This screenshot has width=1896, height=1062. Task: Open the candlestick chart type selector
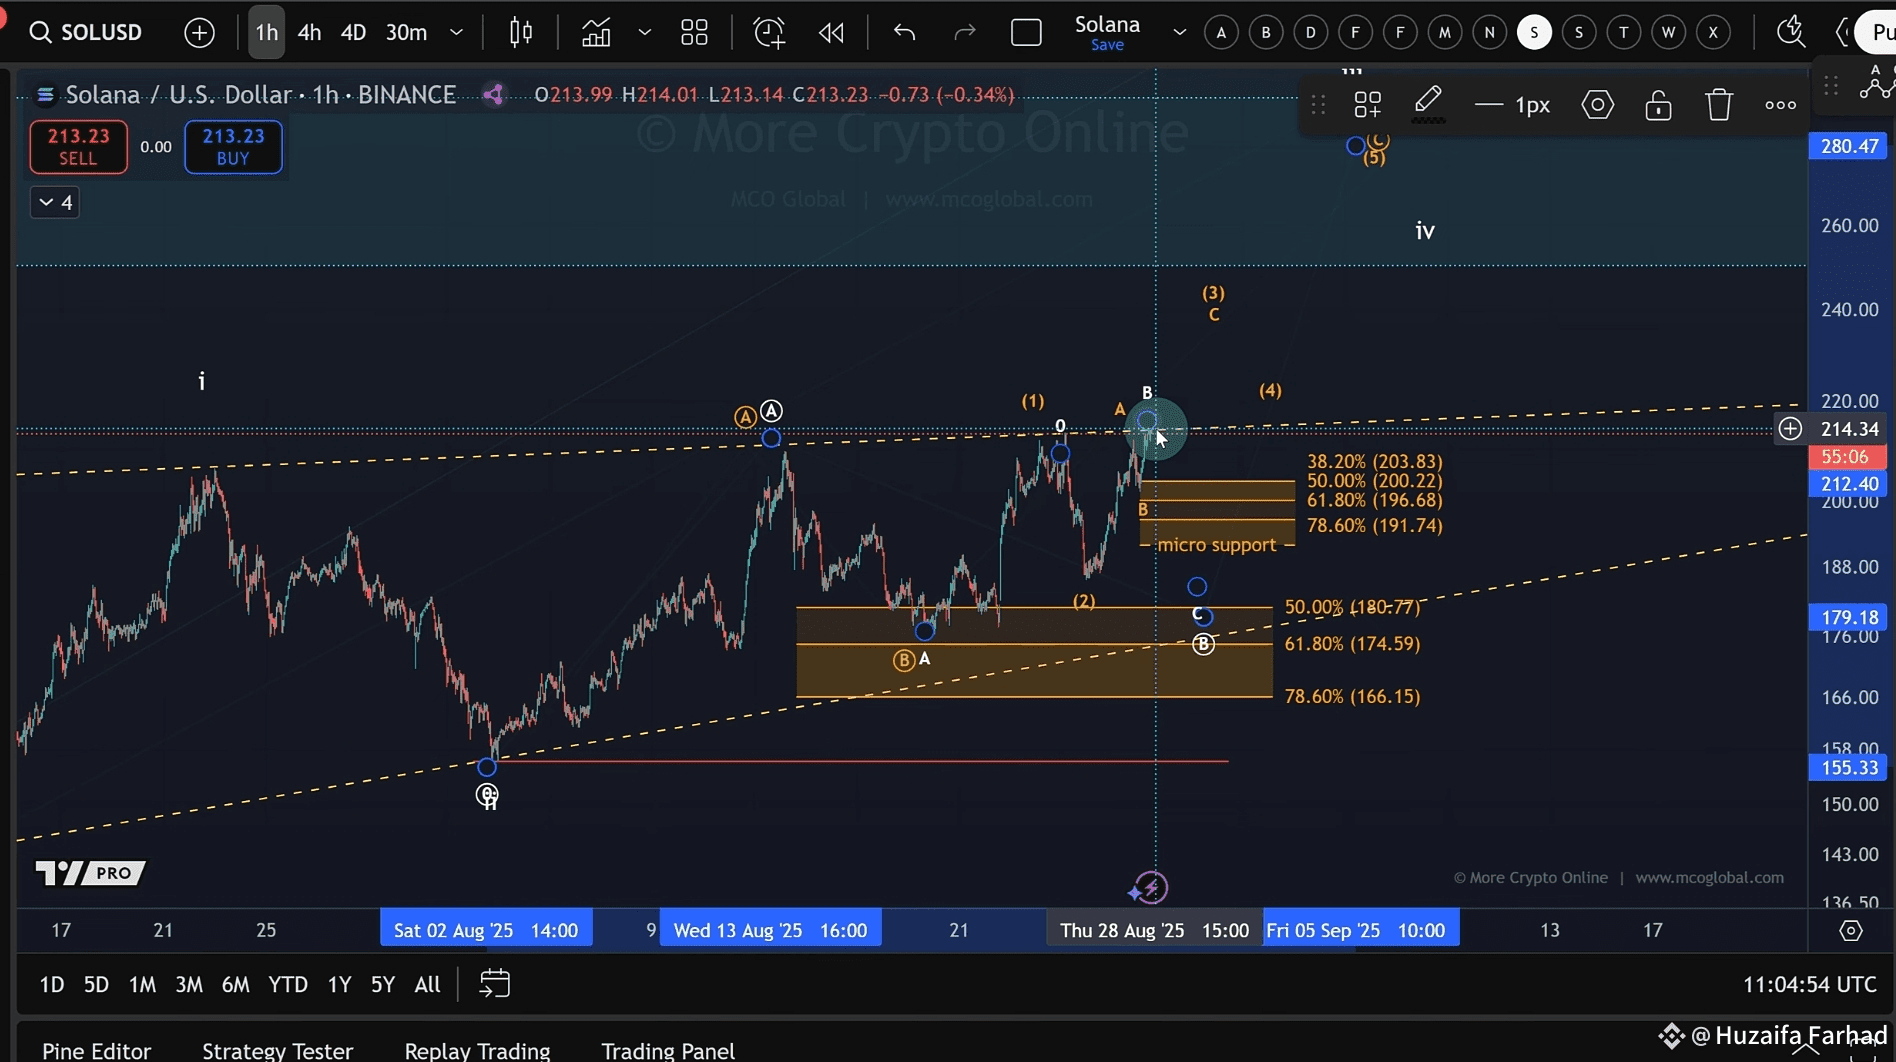click(x=521, y=32)
